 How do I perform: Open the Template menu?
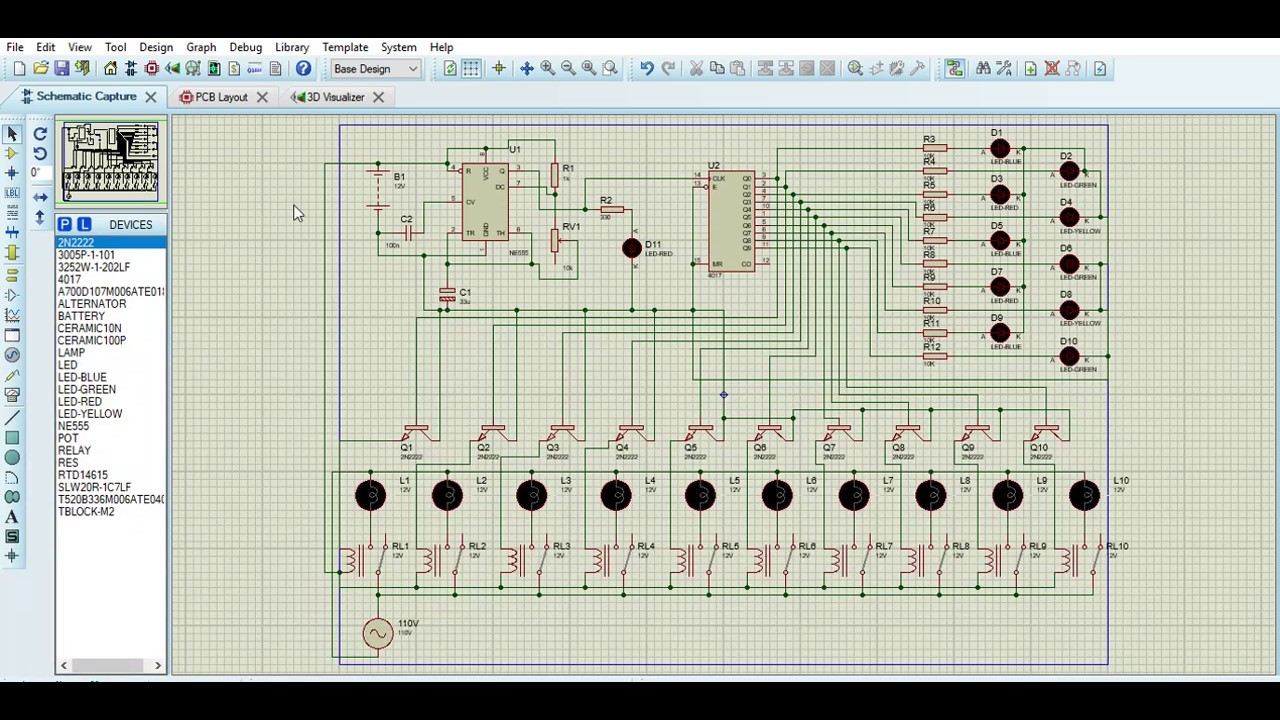pyautogui.click(x=345, y=47)
